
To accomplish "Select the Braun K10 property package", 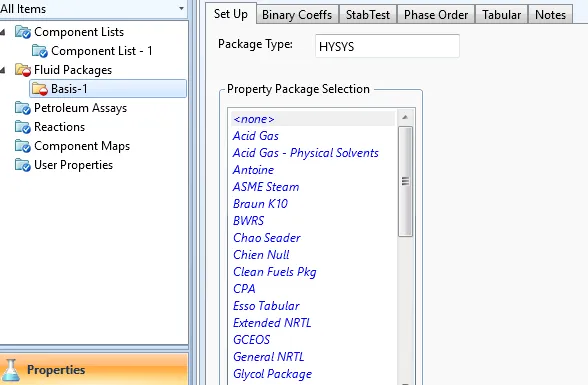I will coord(260,204).
